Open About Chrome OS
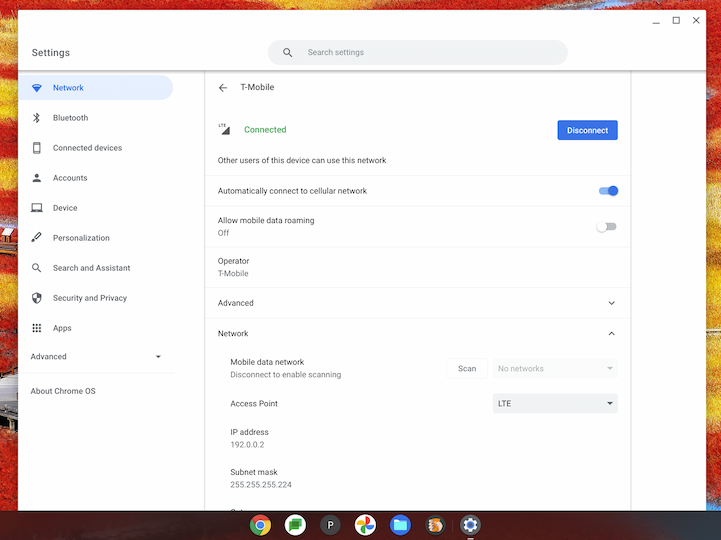 63,391
